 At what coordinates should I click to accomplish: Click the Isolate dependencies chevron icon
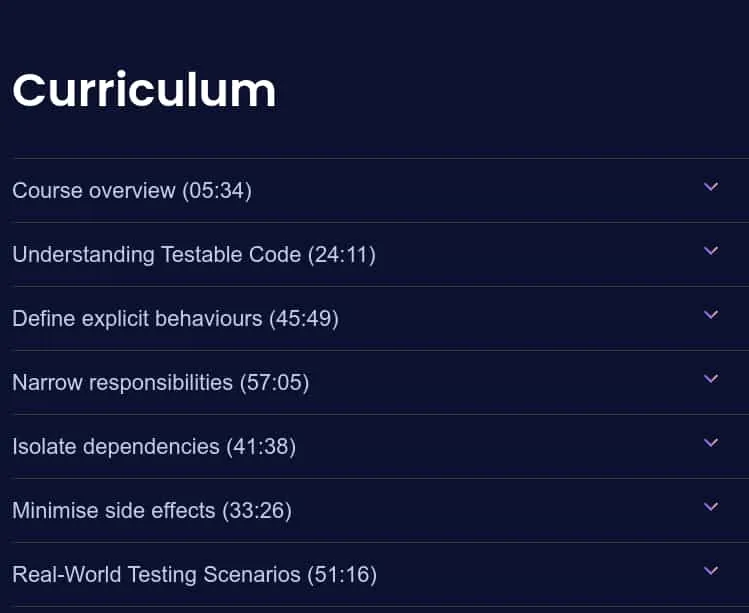point(711,442)
